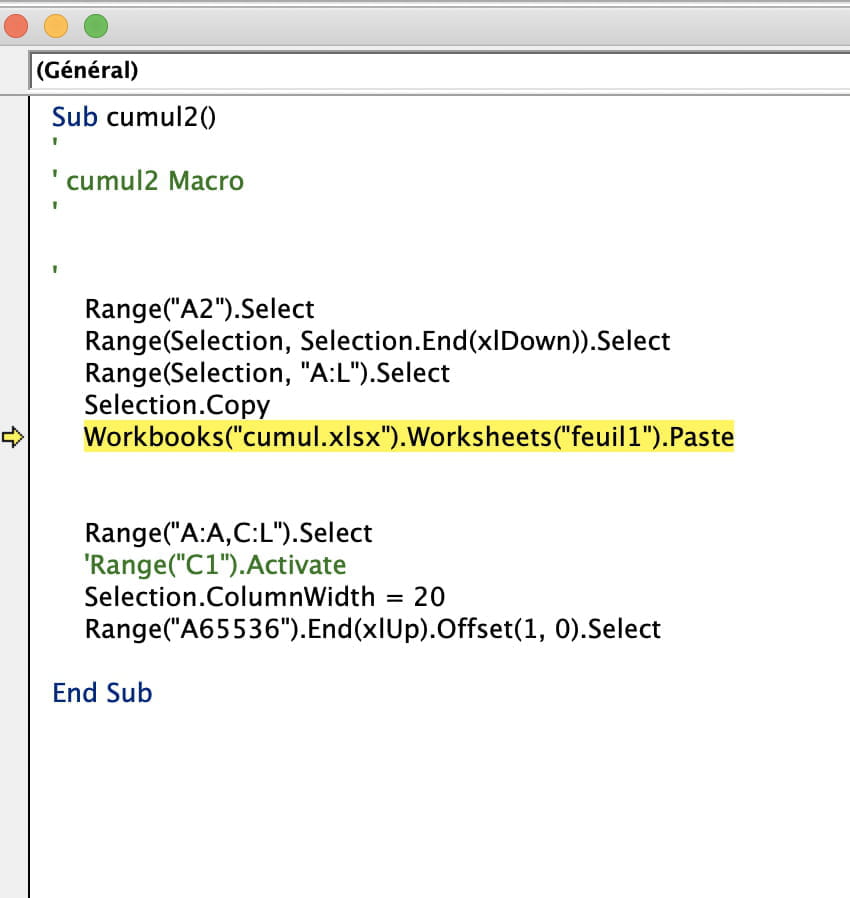Viewport: 850px width, 898px height.
Task: Click the Range("A:A,C:L").Select line
Action: (229, 533)
